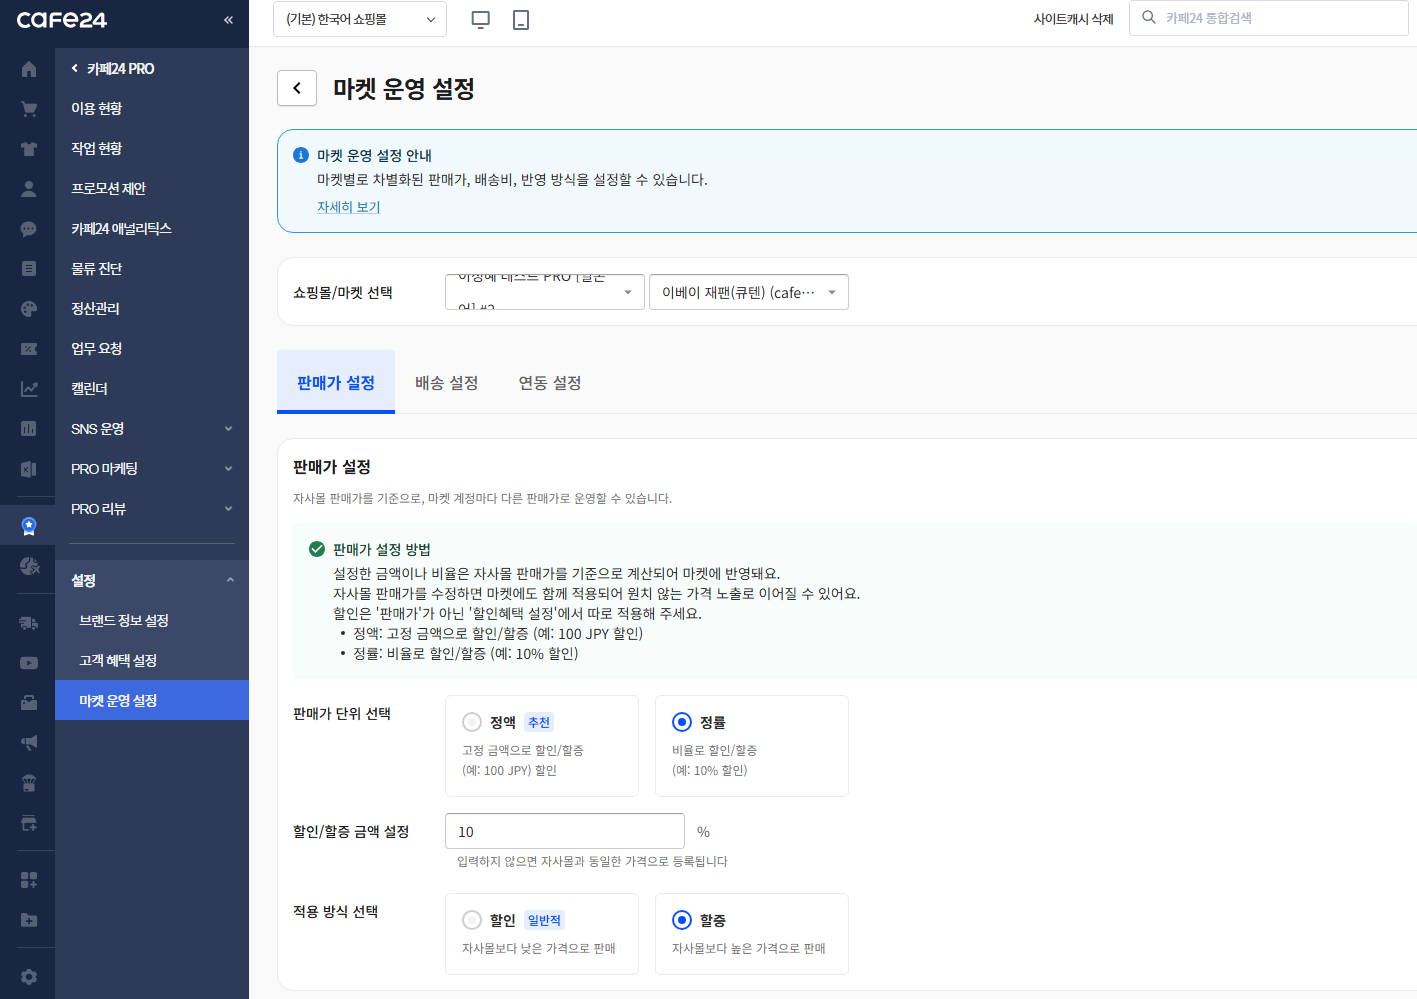Open the 한국어 쇼핑몰 language dropdown
The image size is (1417, 999).
360,19
